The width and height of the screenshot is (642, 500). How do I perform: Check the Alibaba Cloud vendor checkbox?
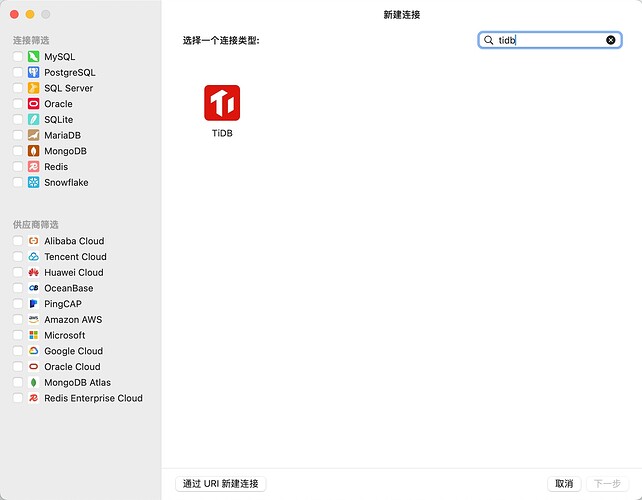18,241
